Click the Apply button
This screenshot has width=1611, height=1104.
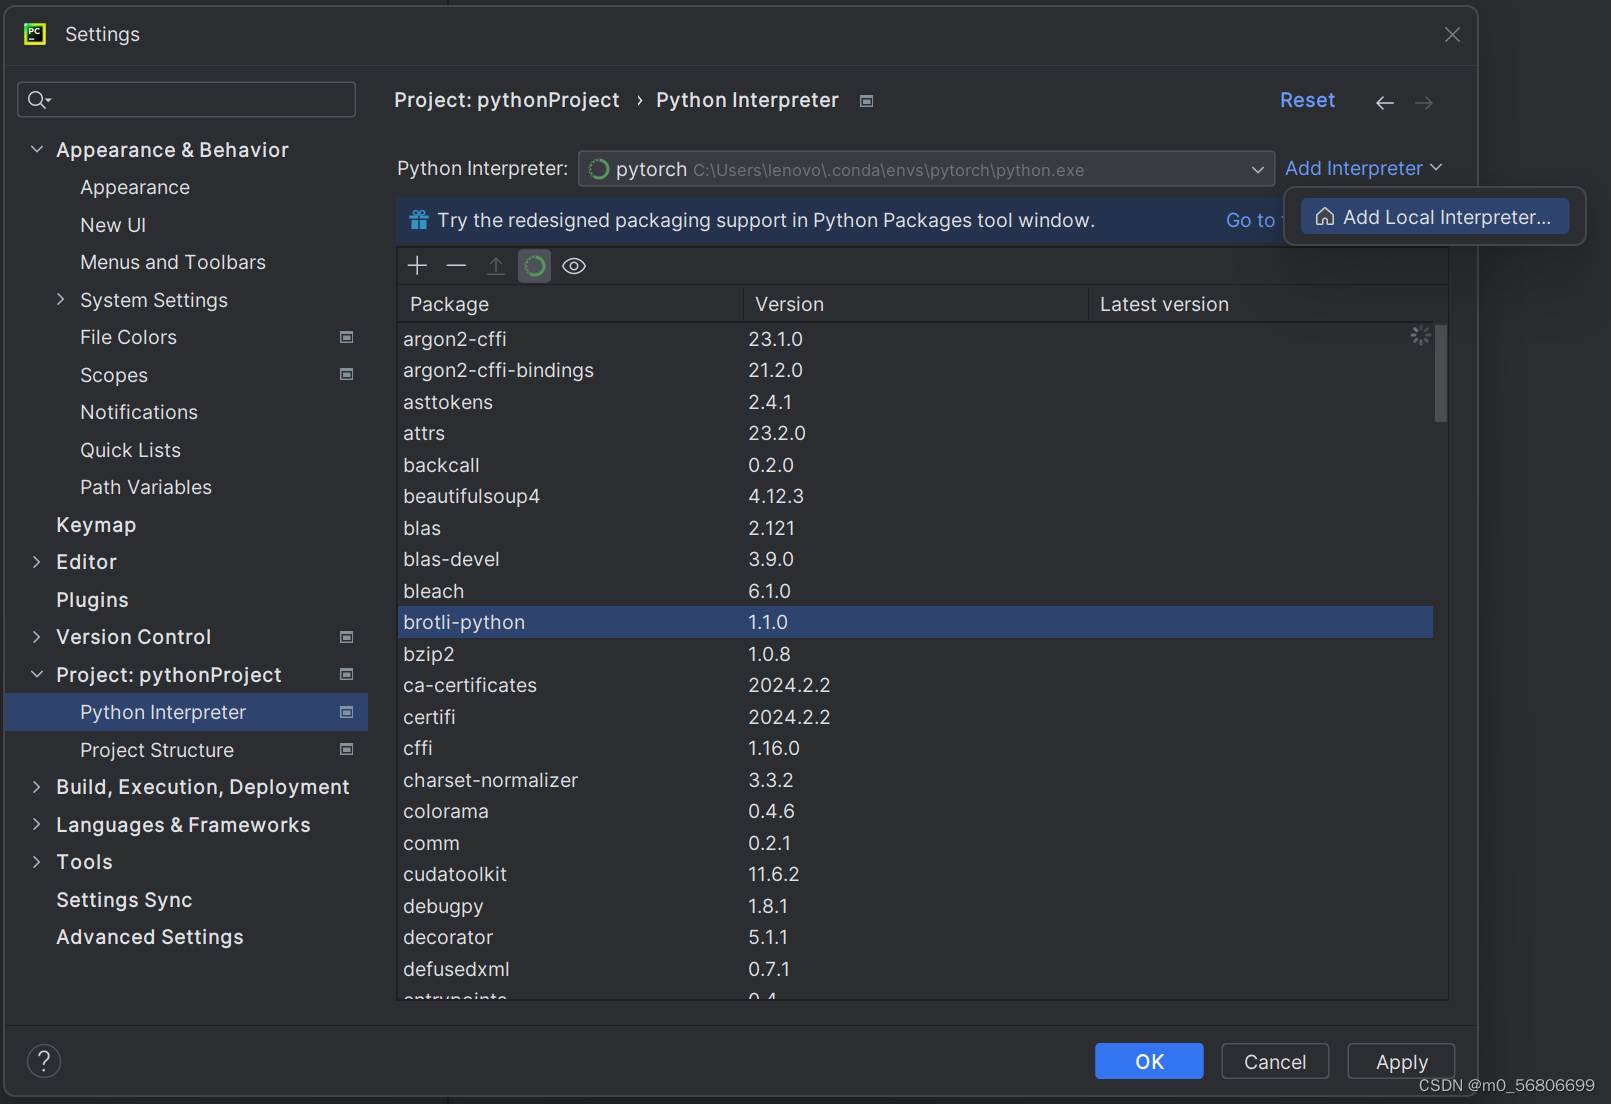click(1401, 1061)
